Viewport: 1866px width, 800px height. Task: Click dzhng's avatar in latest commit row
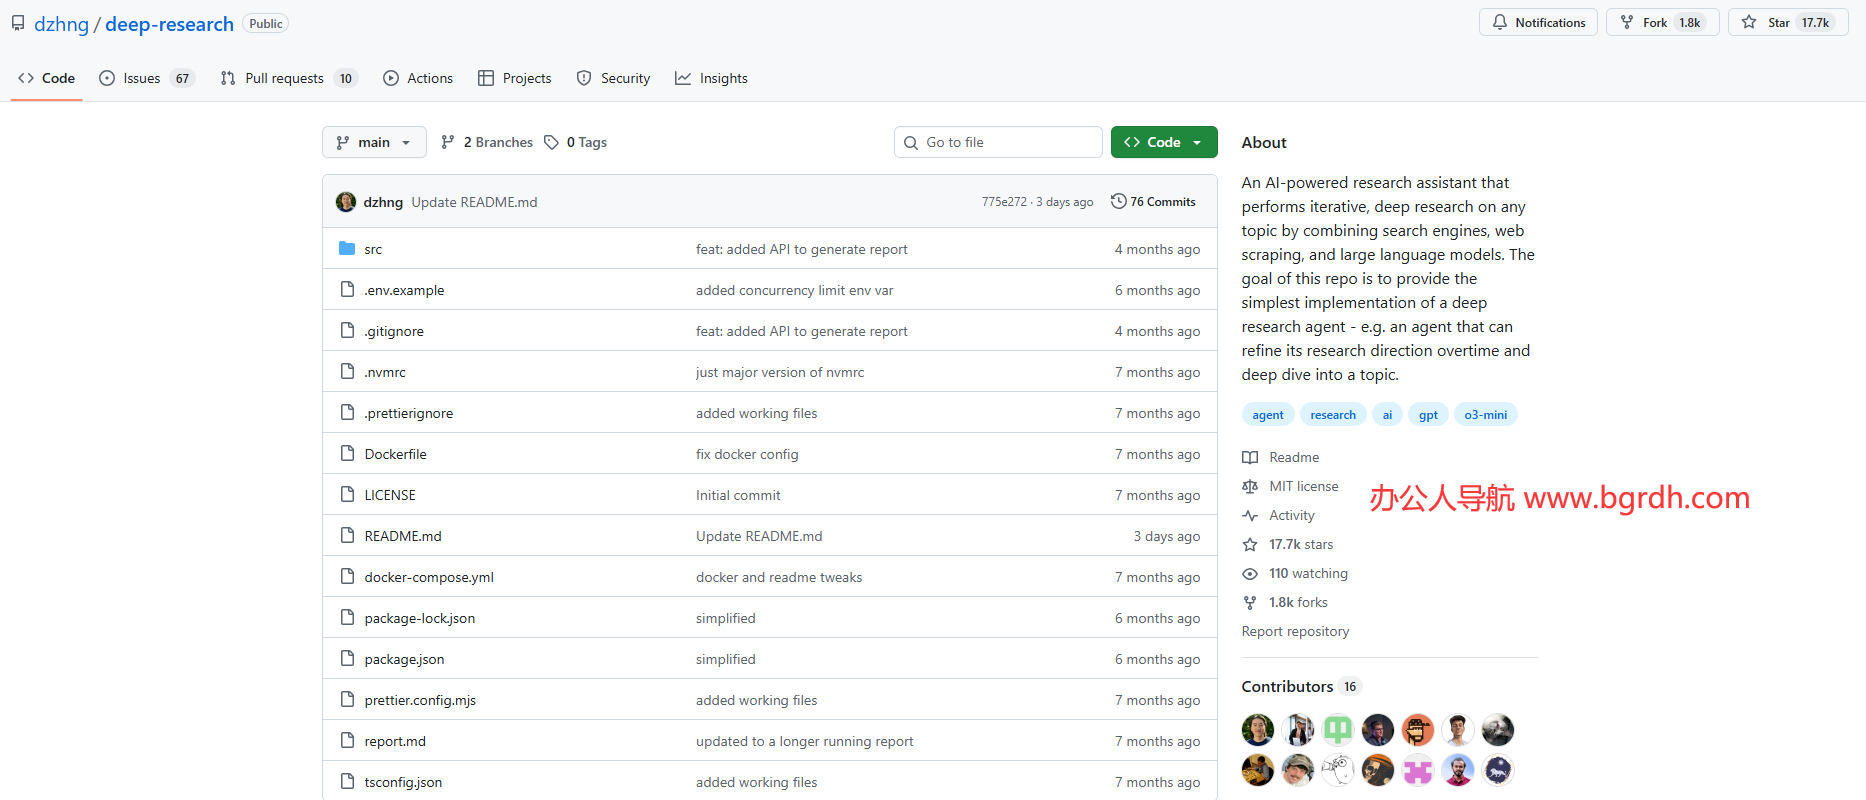click(x=346, y=202)
